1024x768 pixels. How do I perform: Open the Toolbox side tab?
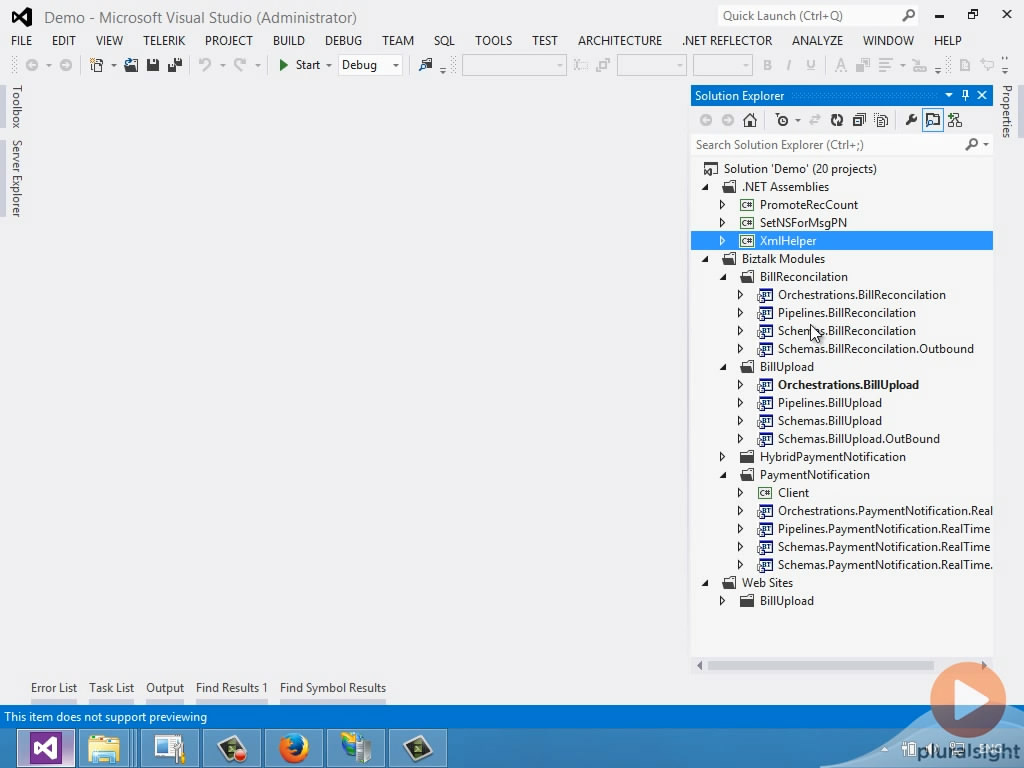coord(17,106)
